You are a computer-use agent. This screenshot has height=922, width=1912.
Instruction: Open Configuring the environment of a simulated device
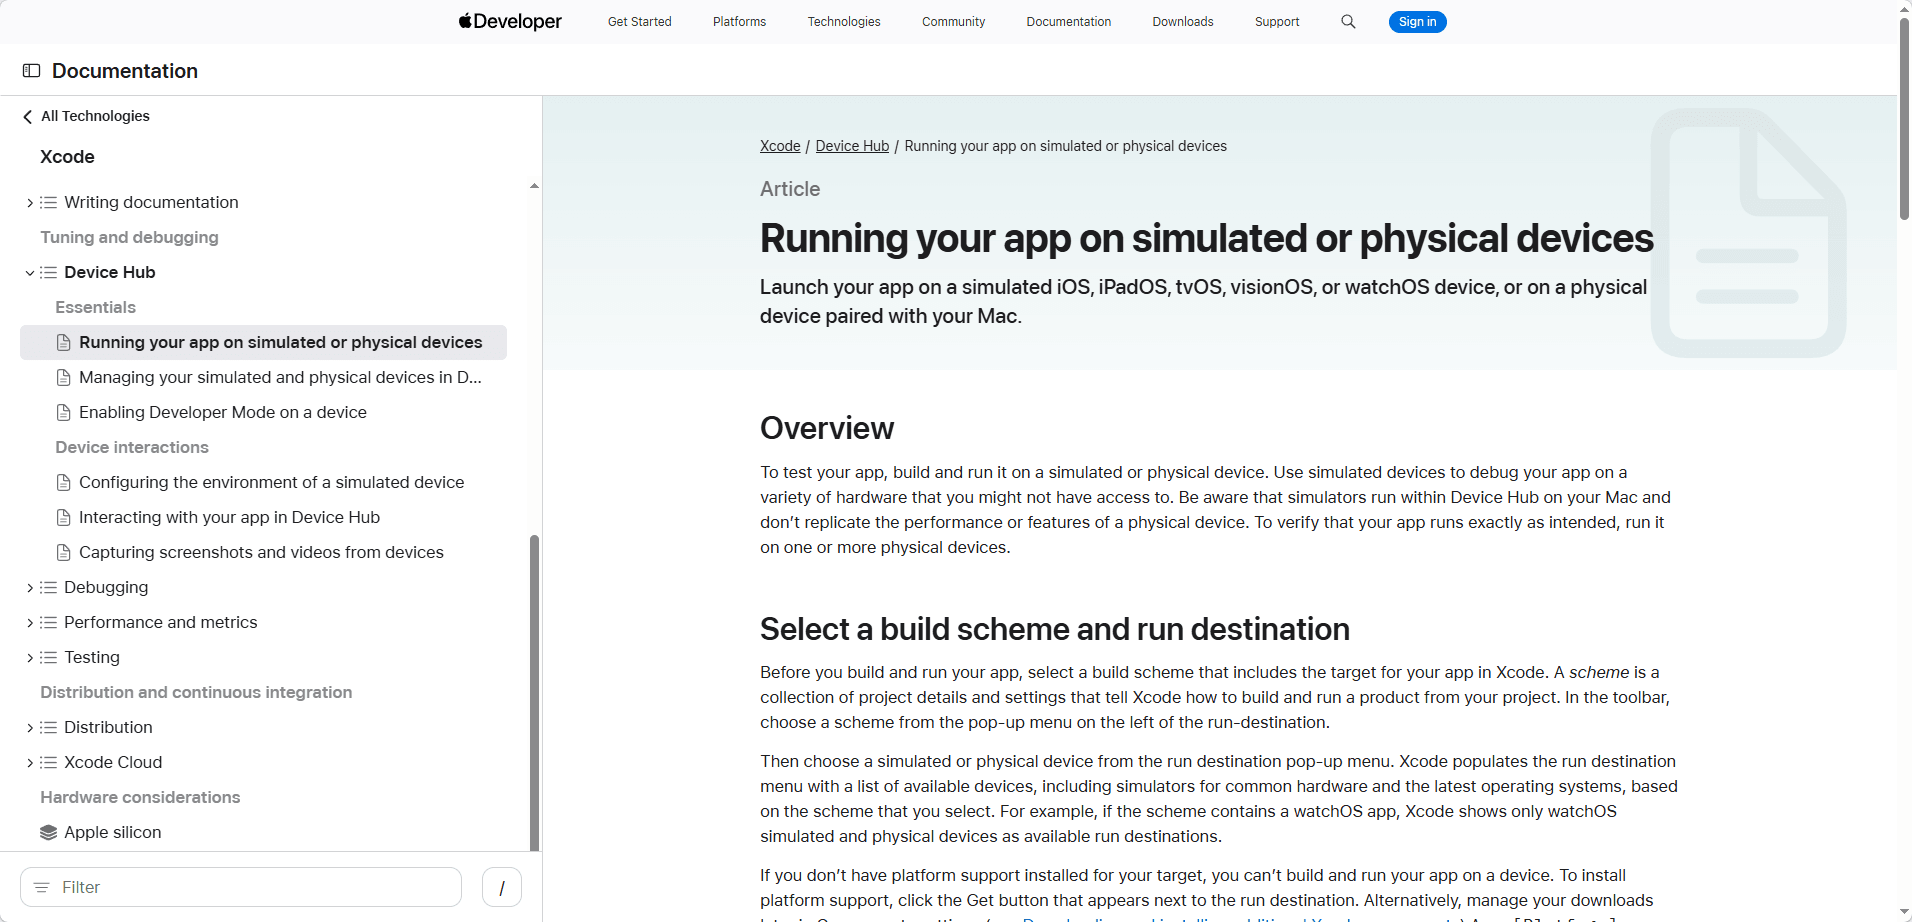click(272, 482)
